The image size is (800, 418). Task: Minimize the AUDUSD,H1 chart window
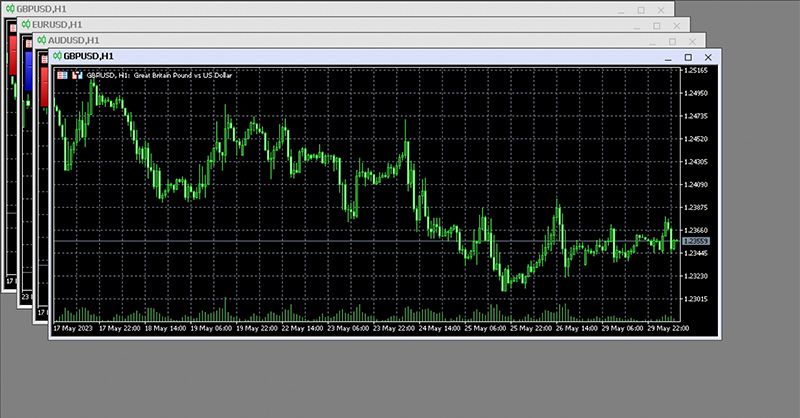652,41
